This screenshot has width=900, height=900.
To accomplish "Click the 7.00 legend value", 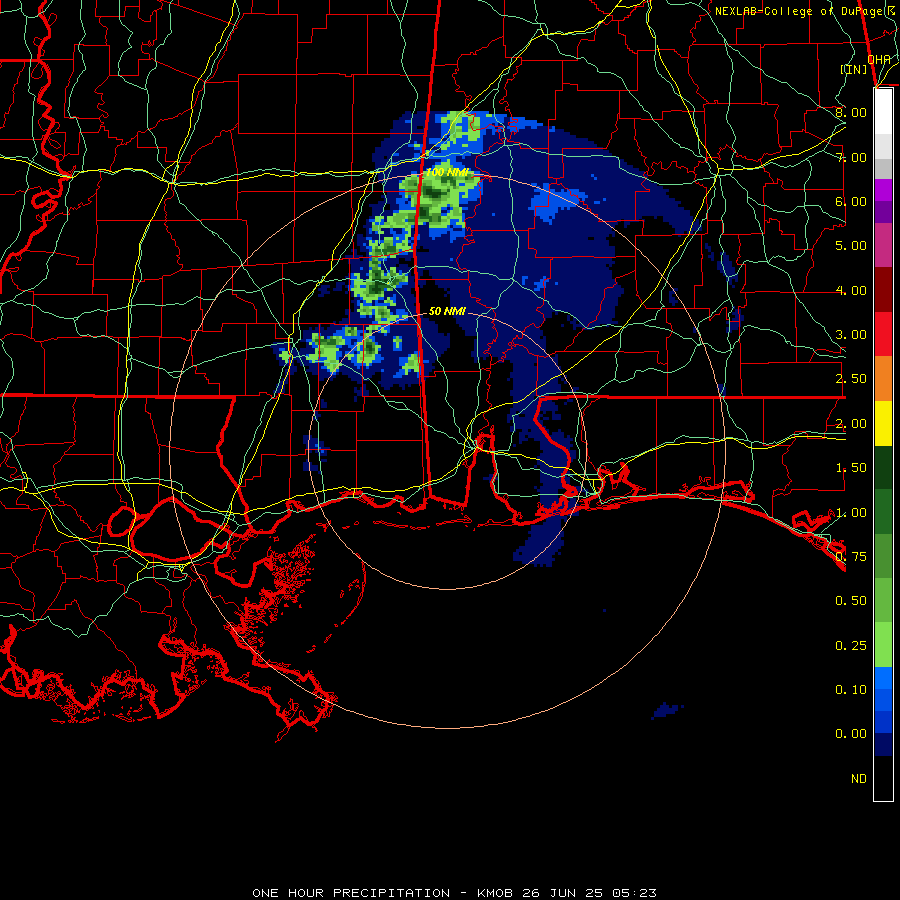I will (851, 157).
